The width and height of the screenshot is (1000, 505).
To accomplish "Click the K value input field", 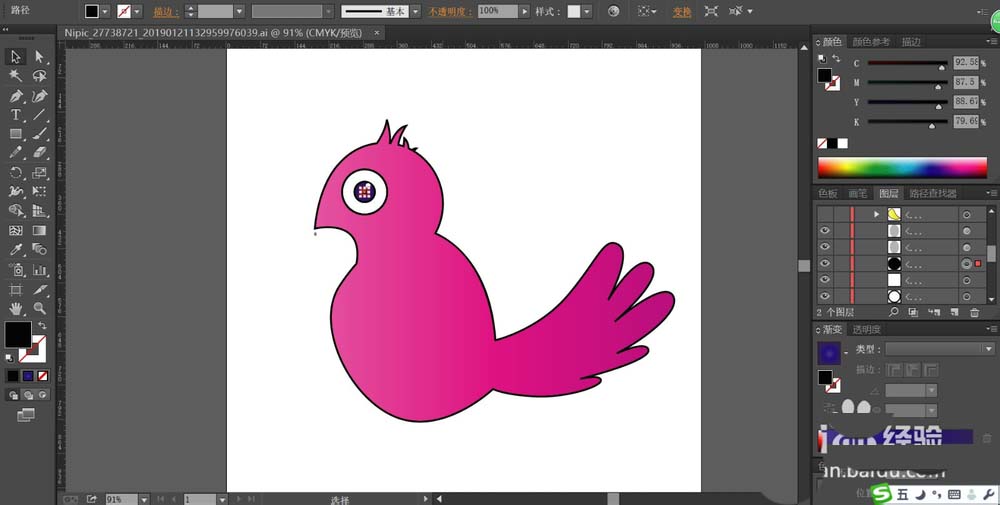I will coord(966,121).
